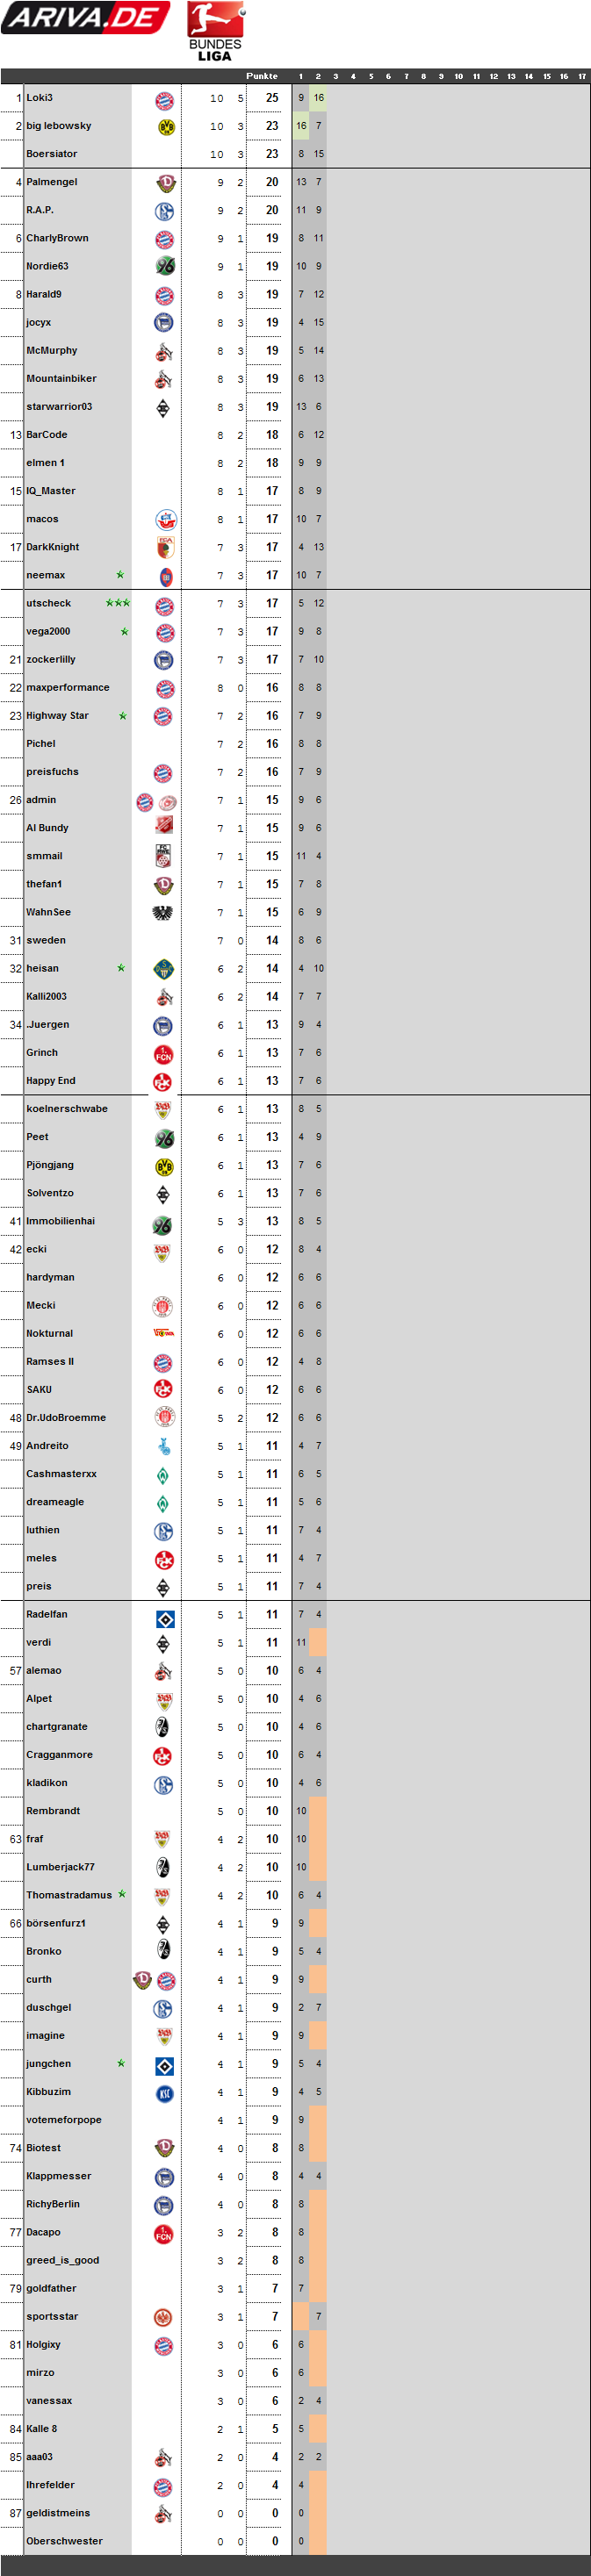Open the Loki3 player profile
Image resolution: width=591 pixels, height=2576 pixels.
click(x=40, y=98)
